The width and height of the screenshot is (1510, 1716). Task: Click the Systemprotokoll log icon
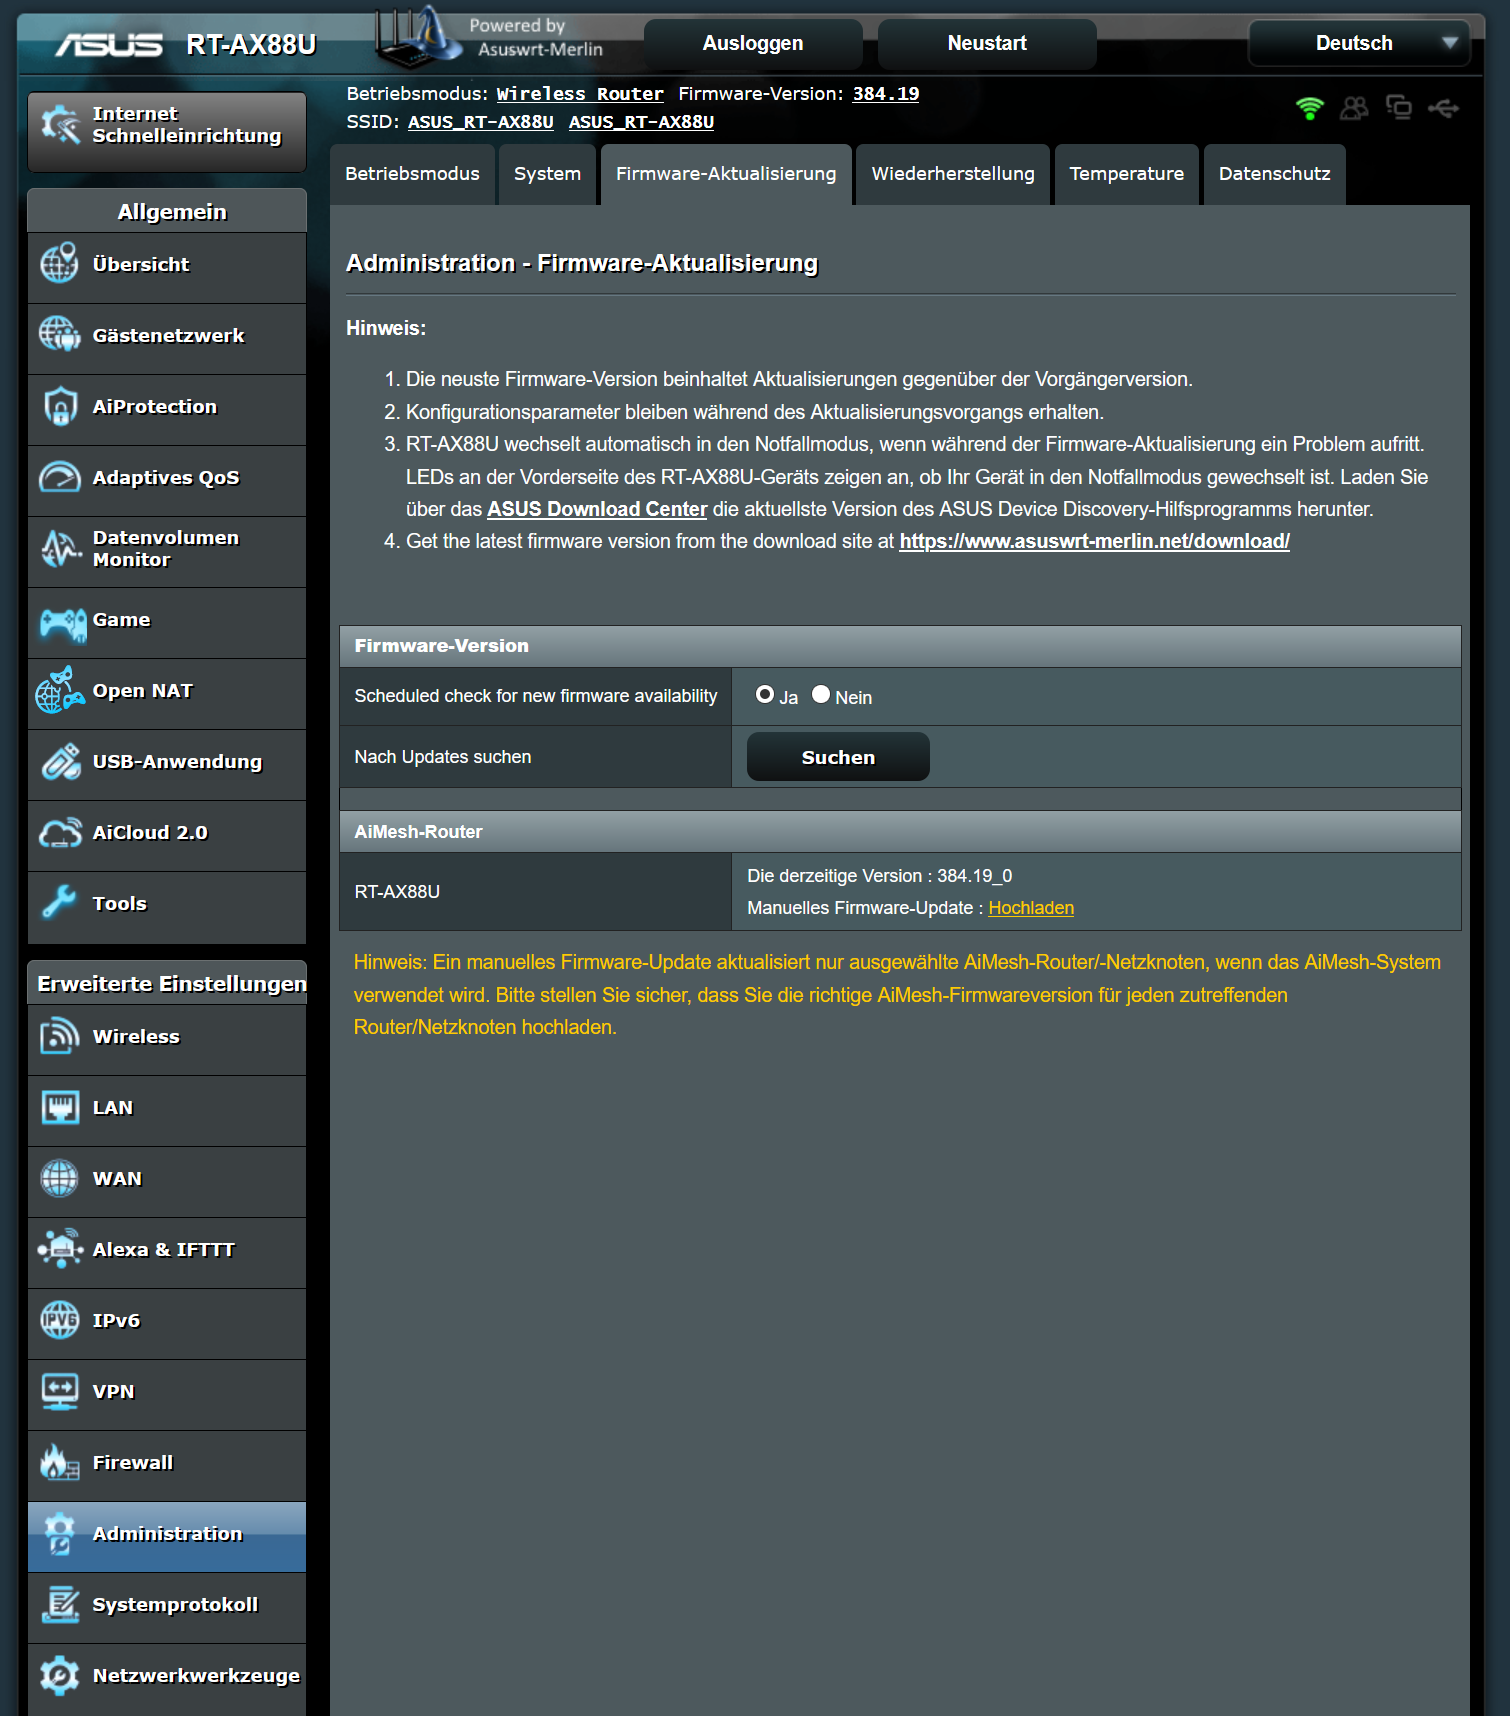click(60, 1604)
